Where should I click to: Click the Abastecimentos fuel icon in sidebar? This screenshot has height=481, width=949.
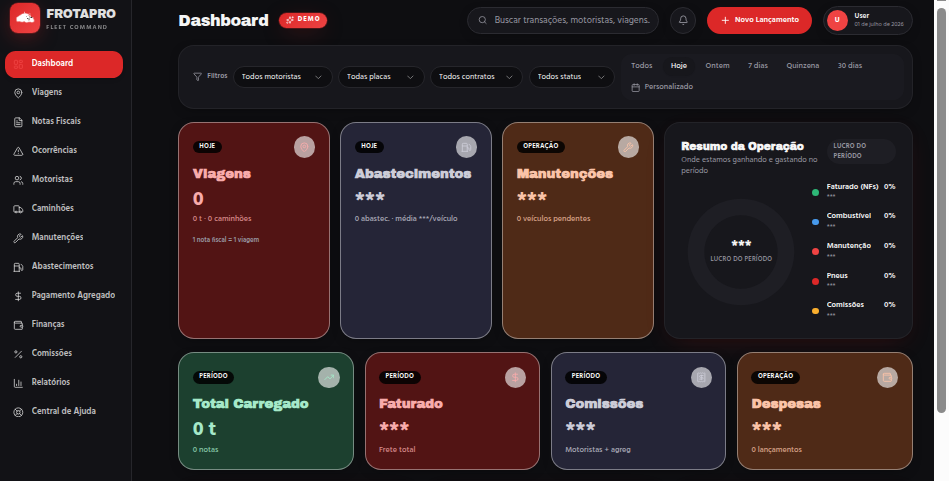pyautogui.click(x=18, y=267)
